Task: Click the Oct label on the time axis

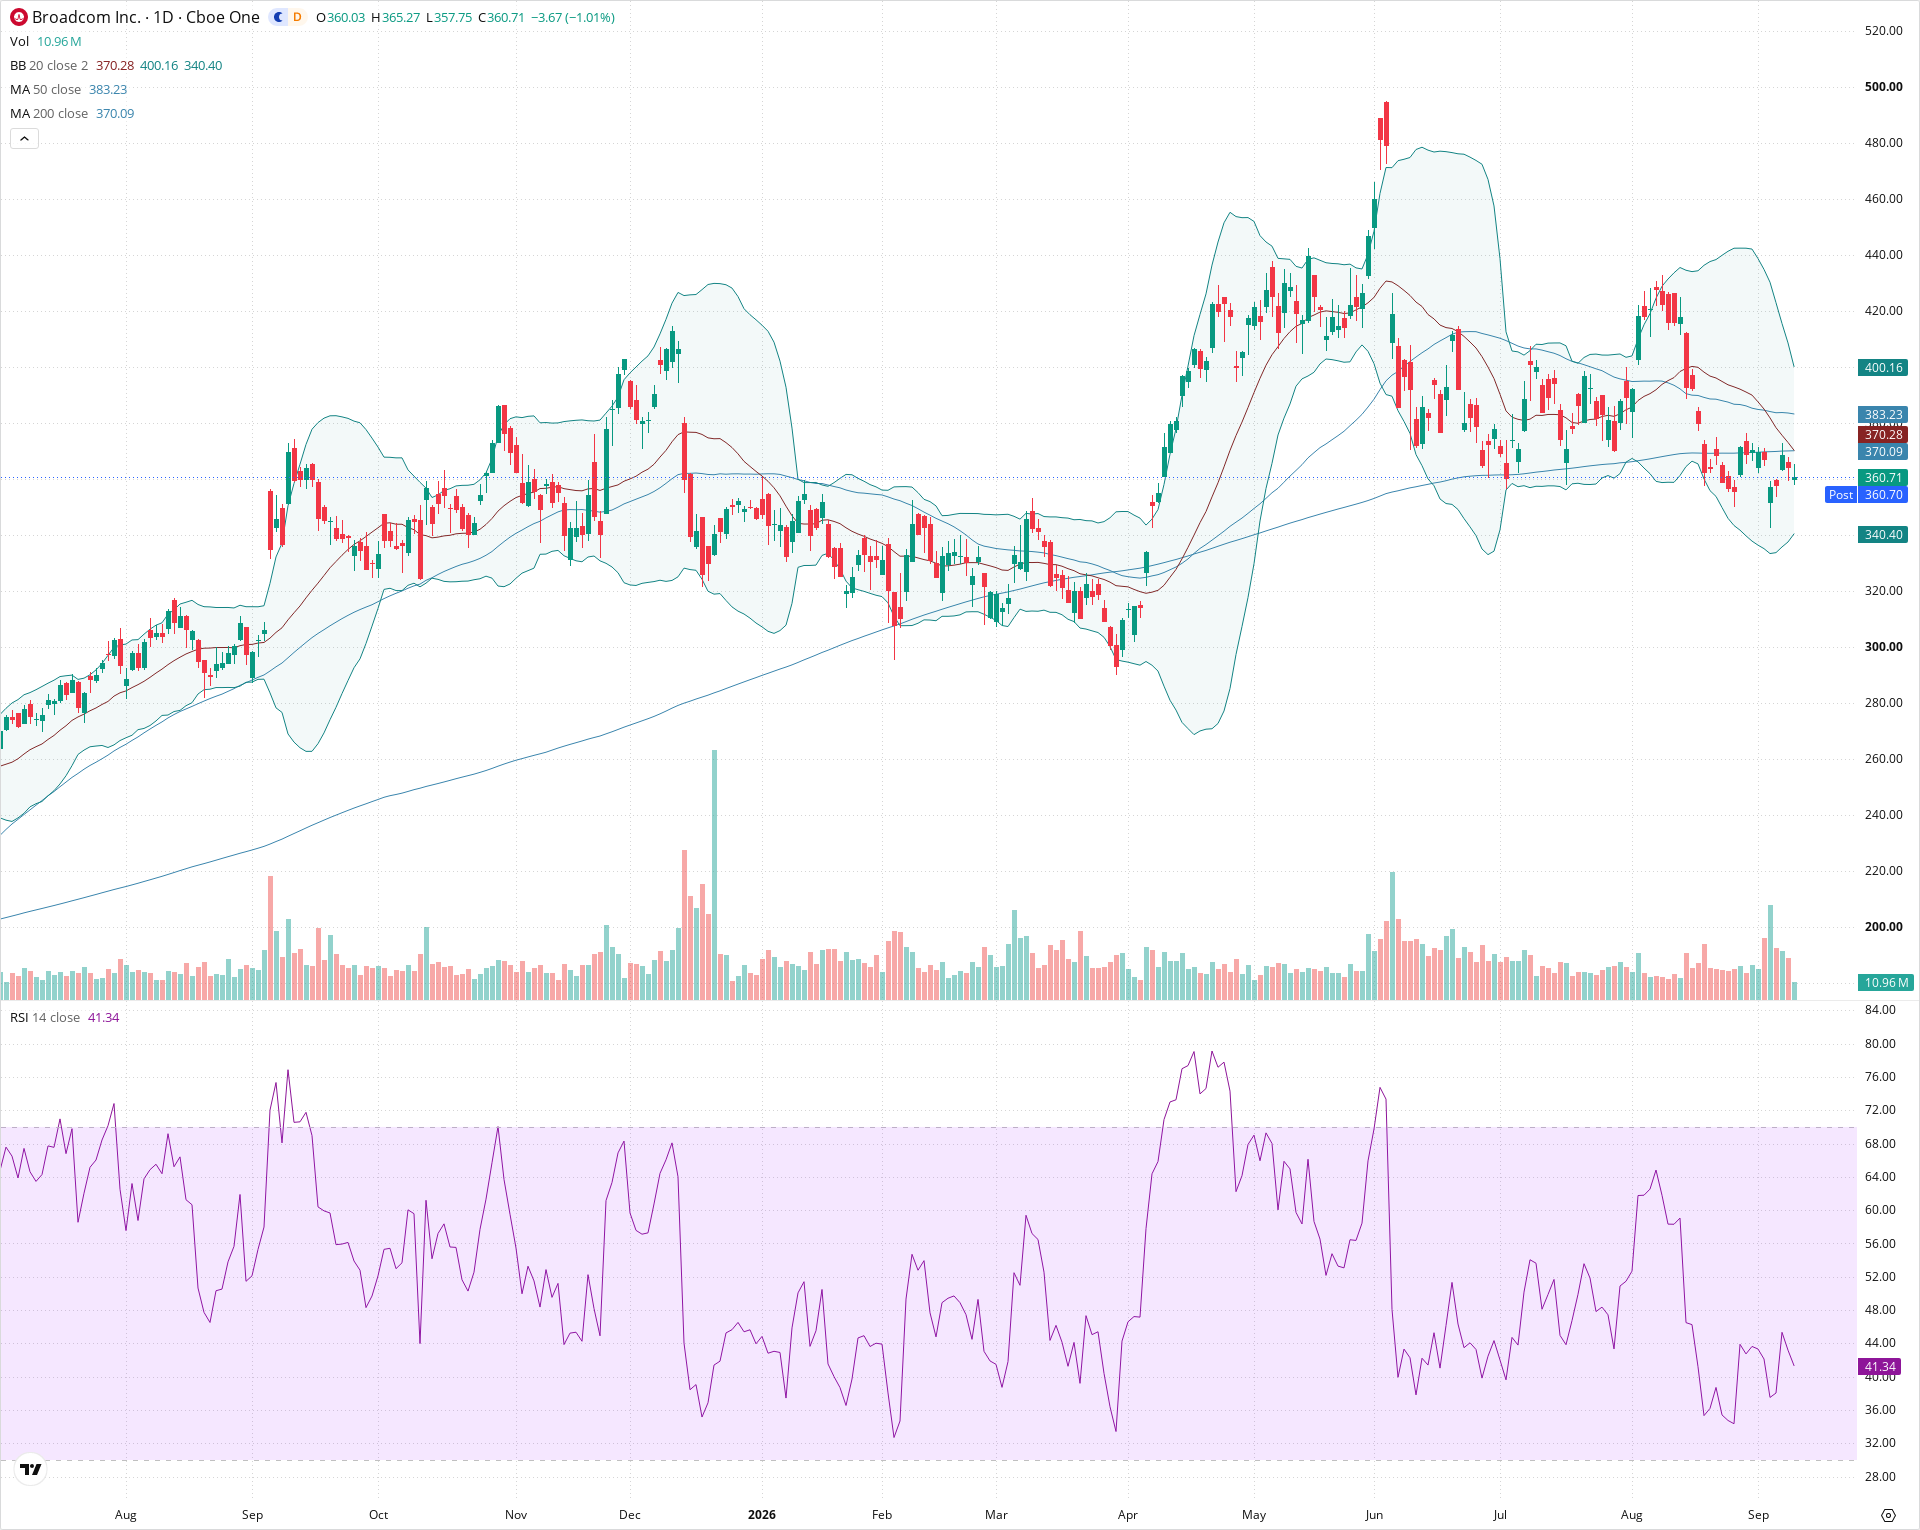Action: point(378,1515)
